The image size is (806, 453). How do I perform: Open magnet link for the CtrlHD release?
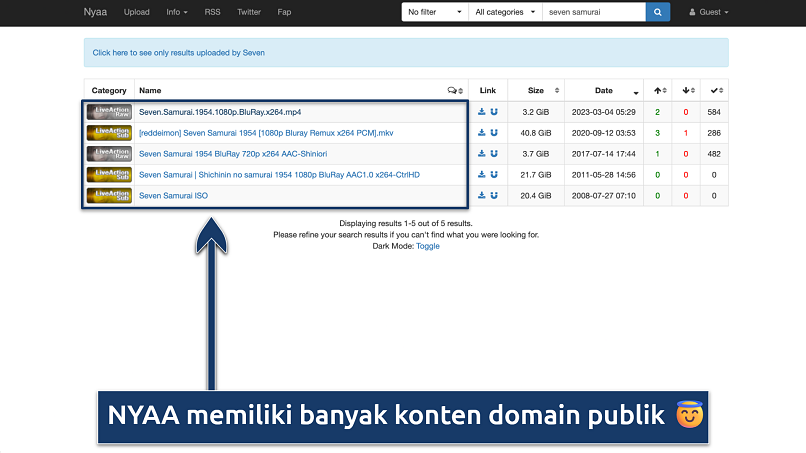tap(494, 174)
